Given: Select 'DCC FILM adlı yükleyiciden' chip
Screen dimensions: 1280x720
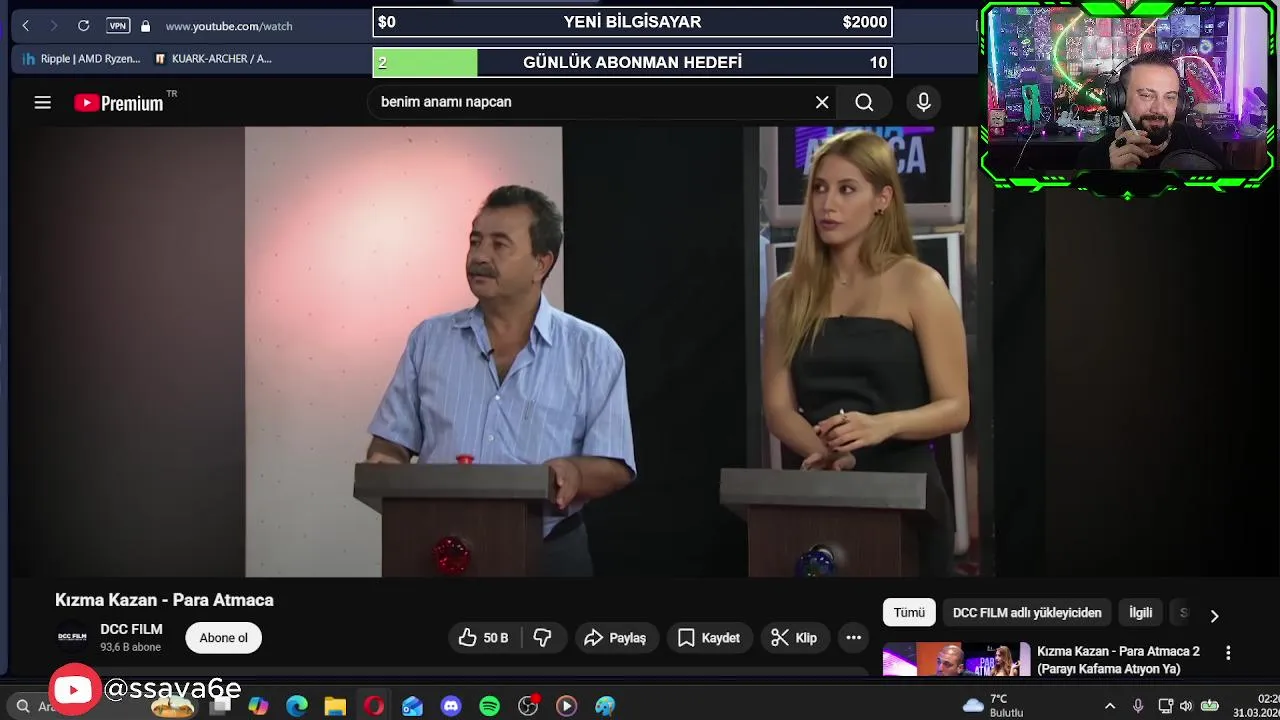Looking at the screenshot, I should [1027, 613].
